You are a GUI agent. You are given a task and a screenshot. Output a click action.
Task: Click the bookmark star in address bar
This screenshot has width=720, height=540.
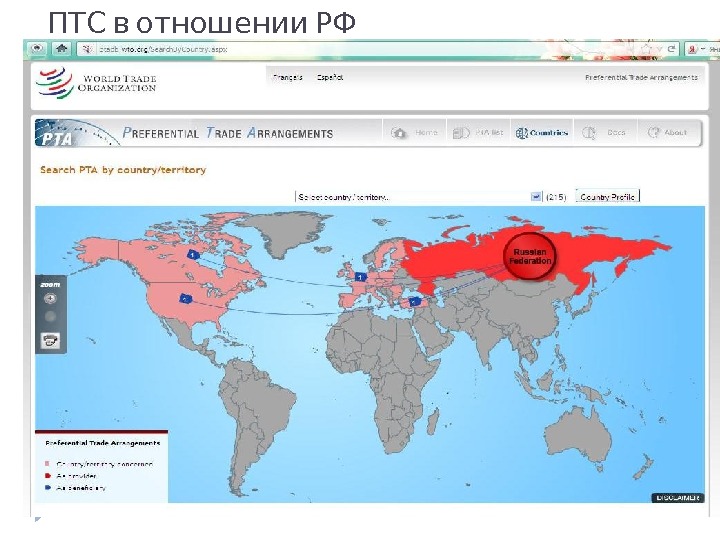pos(646,49)
